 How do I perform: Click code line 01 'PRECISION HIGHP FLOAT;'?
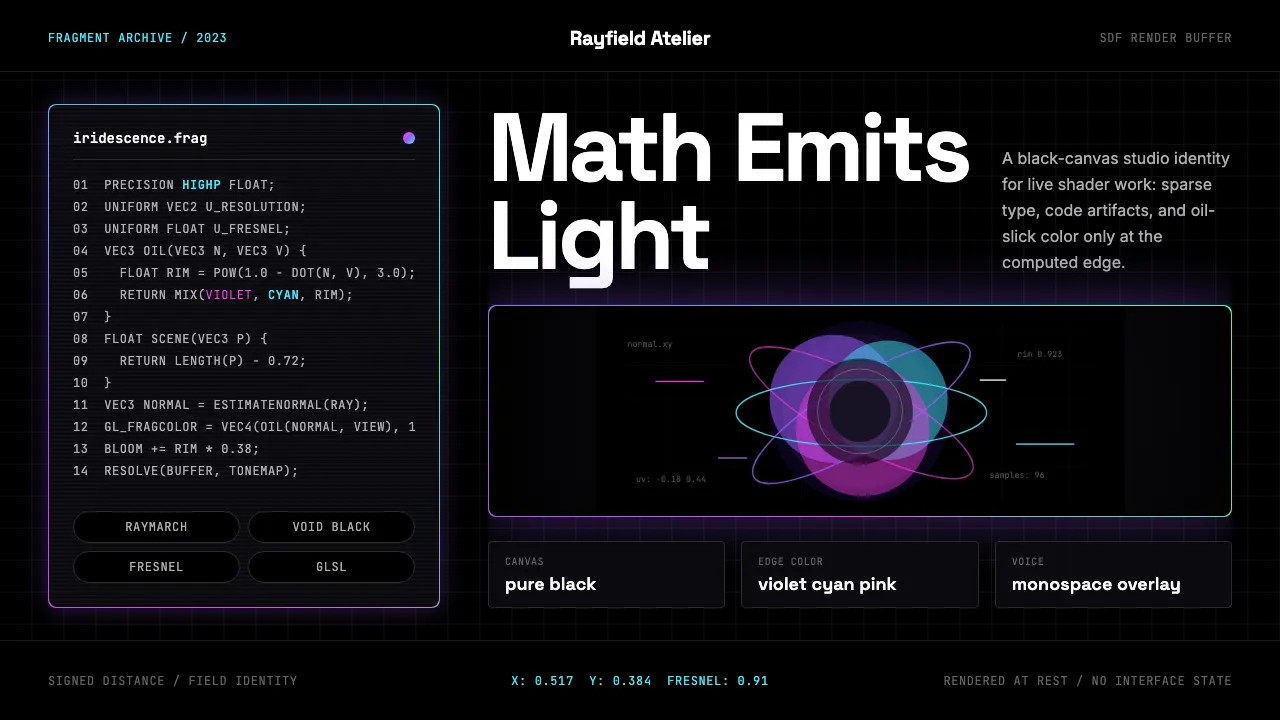174,185
